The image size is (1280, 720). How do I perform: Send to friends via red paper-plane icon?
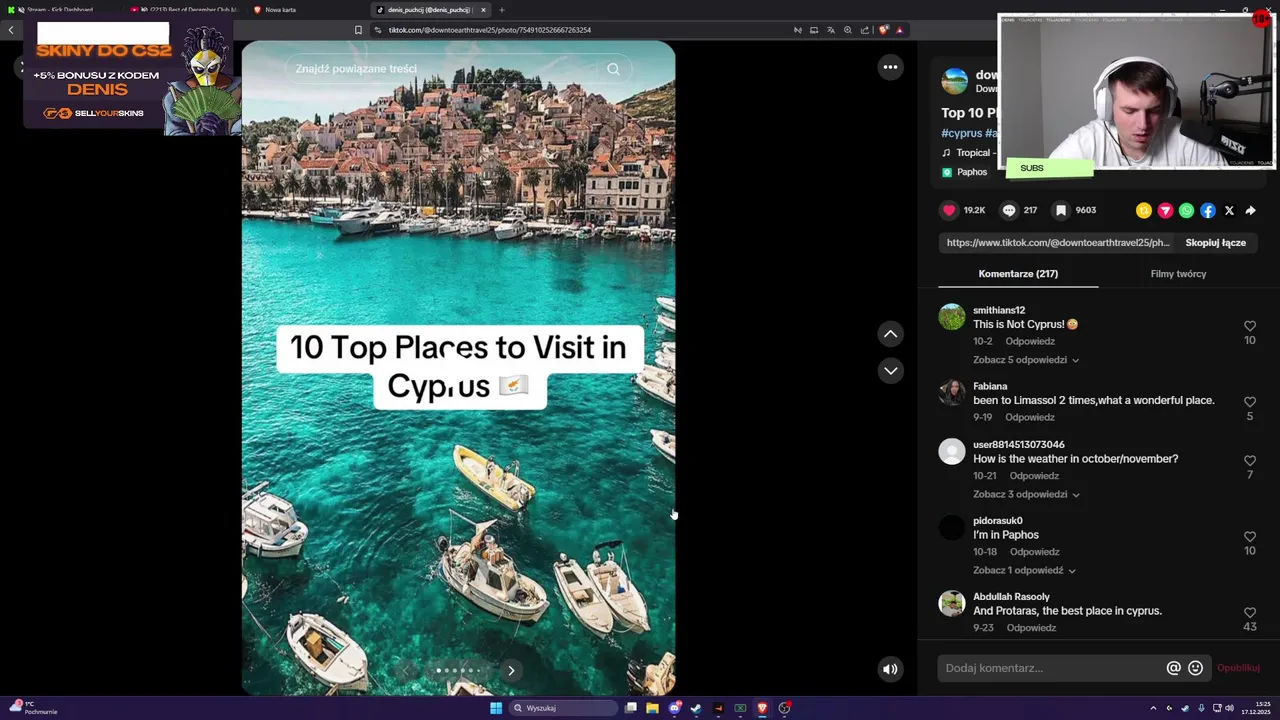click(1165, 210)
